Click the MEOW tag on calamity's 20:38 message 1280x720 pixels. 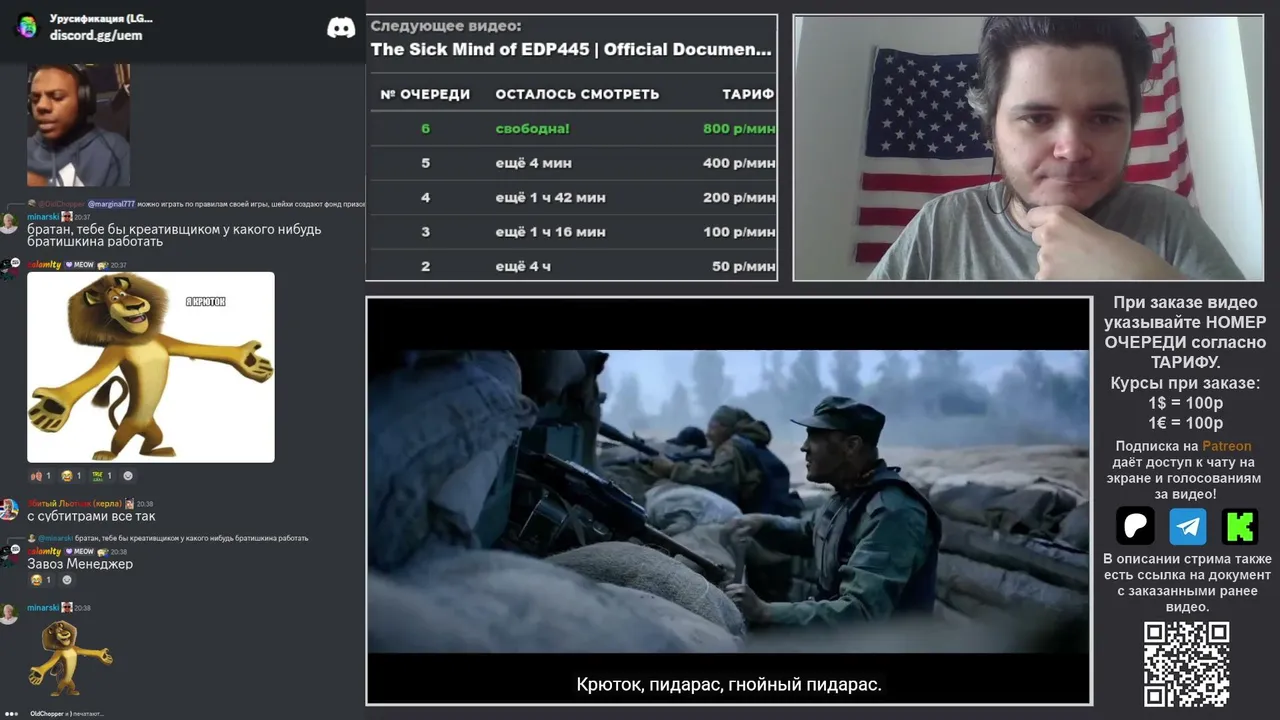82,552
